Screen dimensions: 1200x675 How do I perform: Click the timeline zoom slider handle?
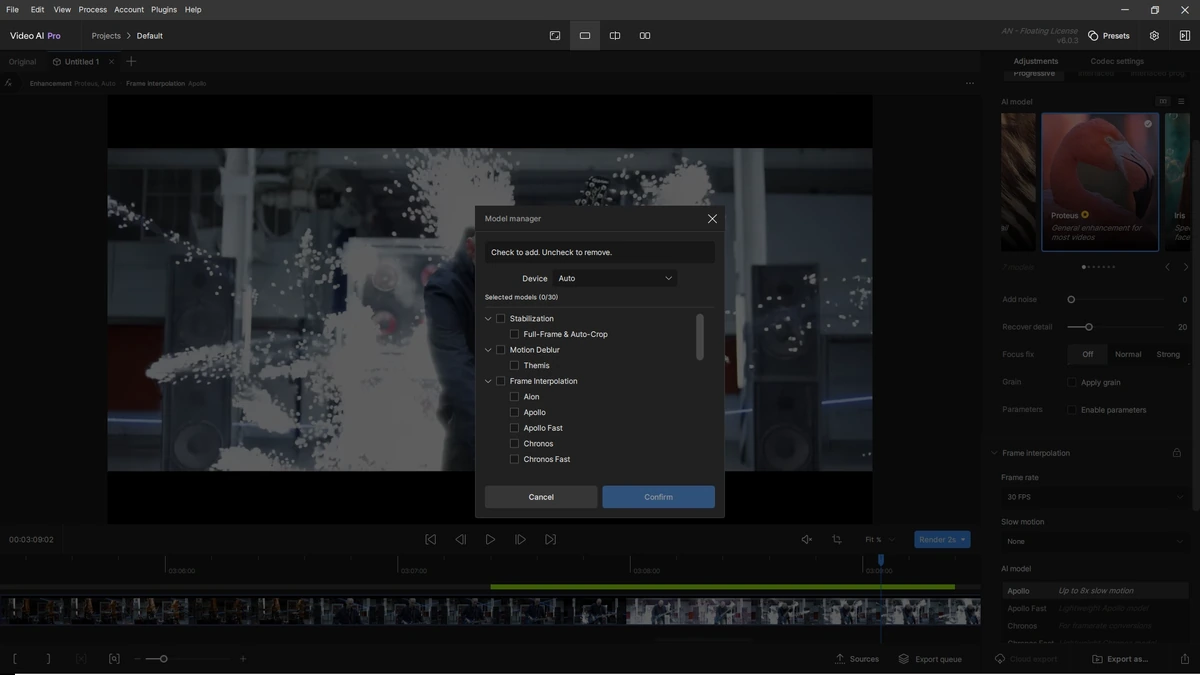click(x=163, y=659)
